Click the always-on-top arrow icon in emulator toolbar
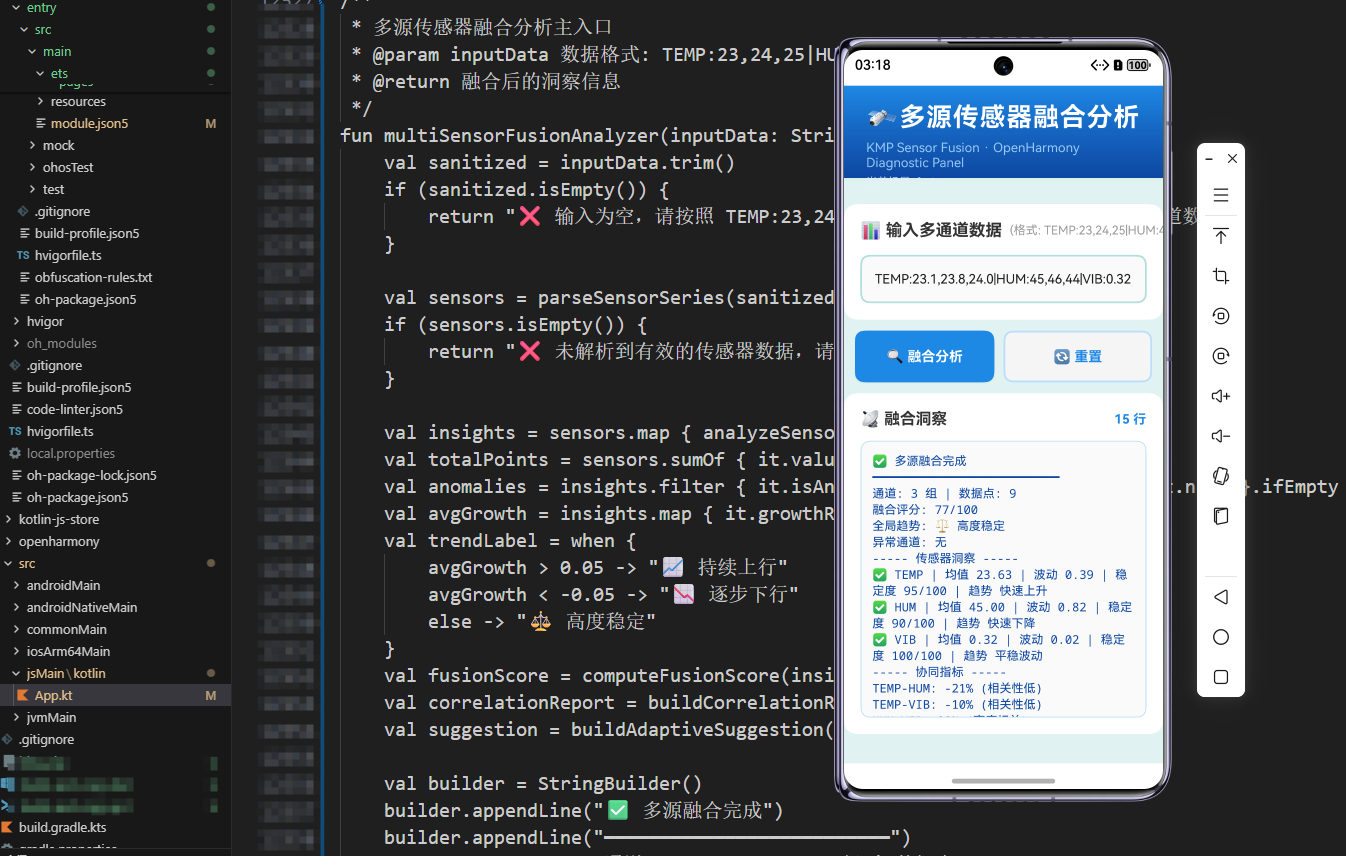This screenshot has height=856, width=1346. (1220, 236)
